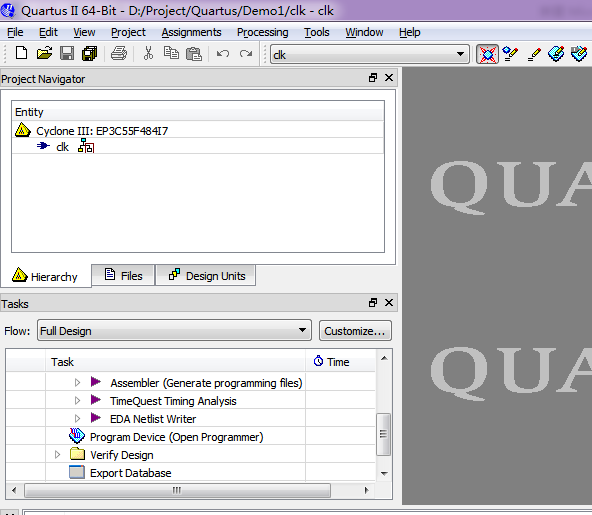The width and height of the screenshot is (592, 515).
Task: Open a file with the folder icon
Action: click(x=44, y=53)
